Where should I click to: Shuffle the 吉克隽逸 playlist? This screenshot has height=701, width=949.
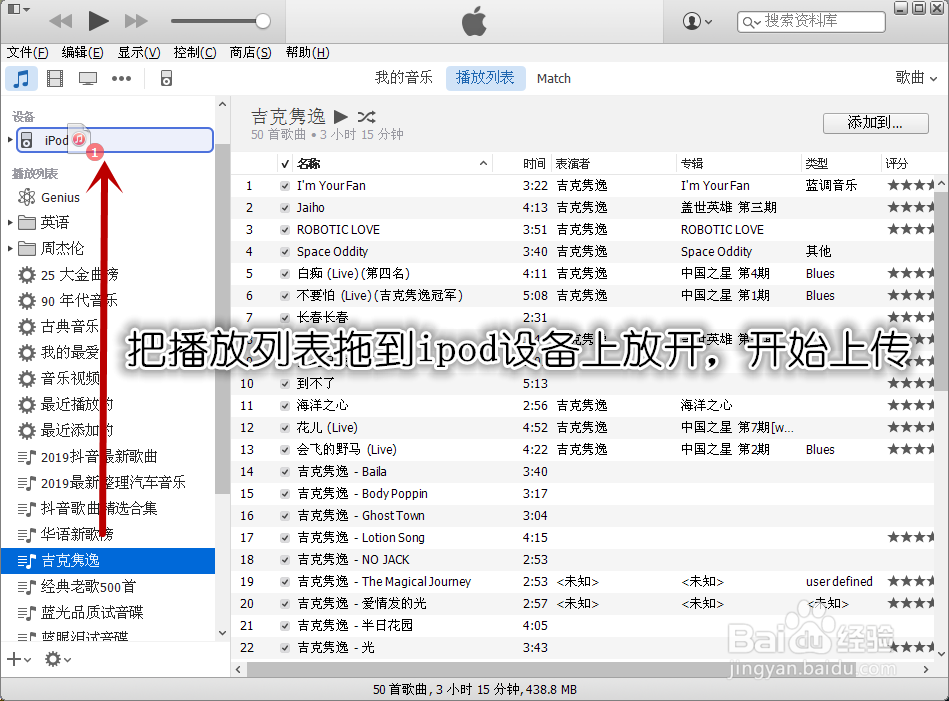tap(366, 116)
